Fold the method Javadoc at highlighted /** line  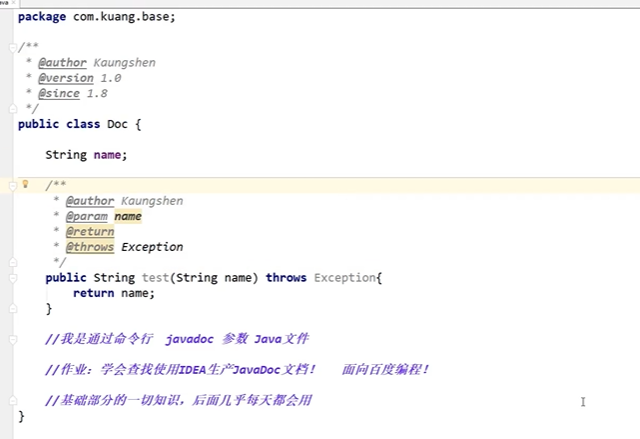tap(13, 186)
